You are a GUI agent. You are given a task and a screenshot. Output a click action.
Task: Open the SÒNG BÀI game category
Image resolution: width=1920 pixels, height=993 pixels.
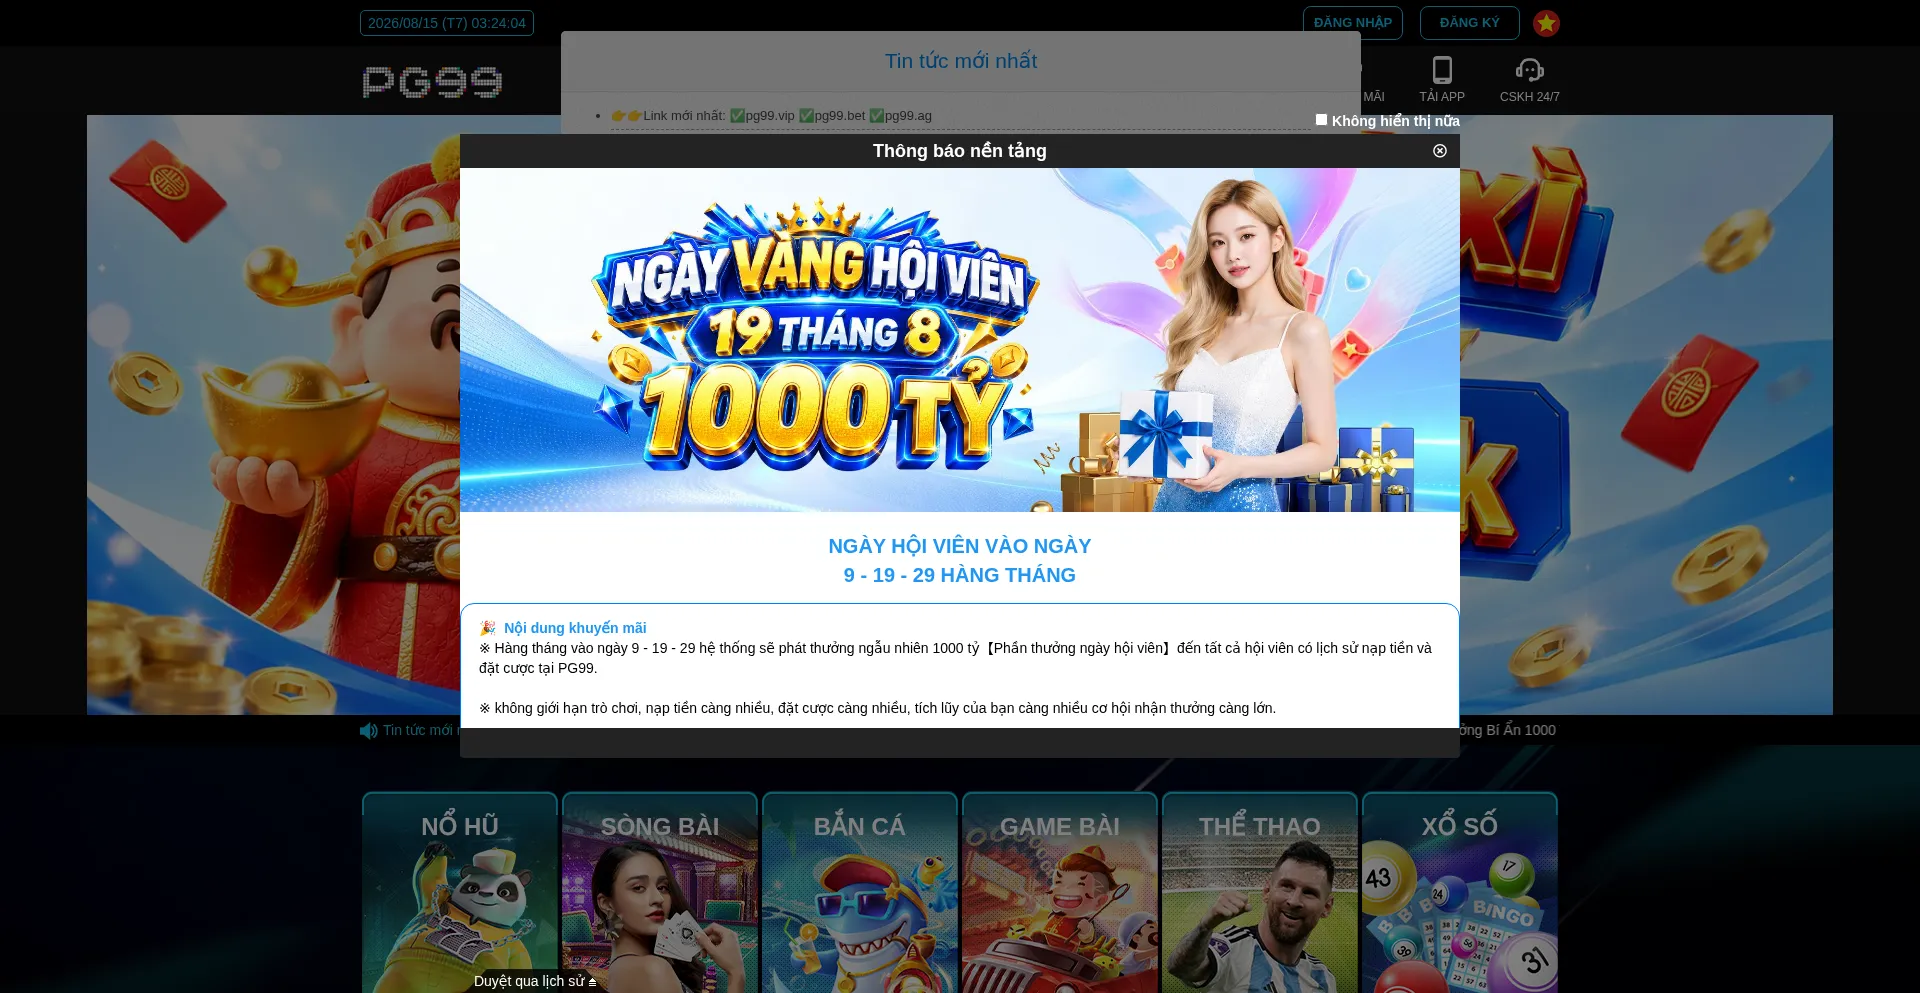660,892
